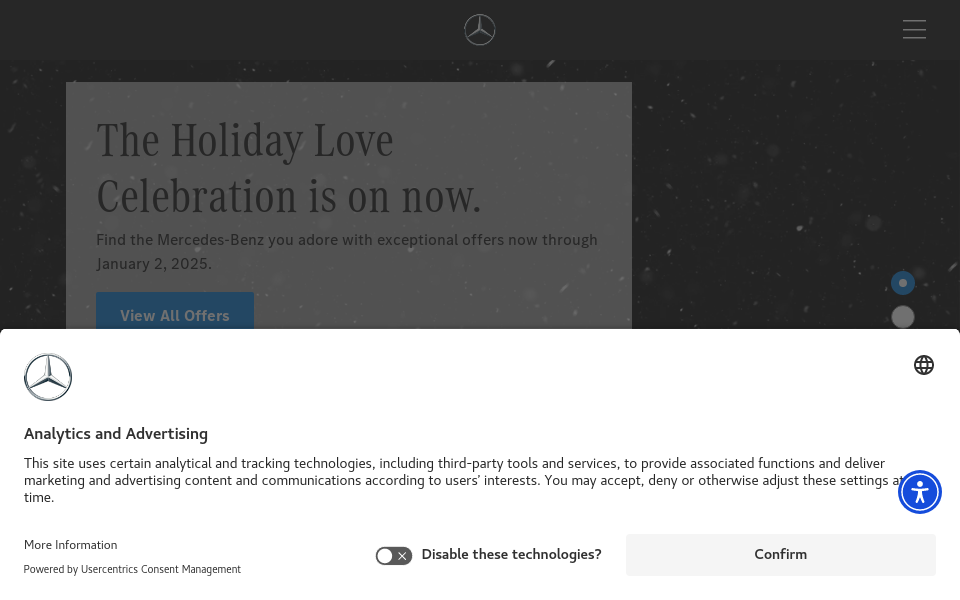Screen dimensions: 960x600
Task: Click the tracking technologies consent description text
Action: 455,480
